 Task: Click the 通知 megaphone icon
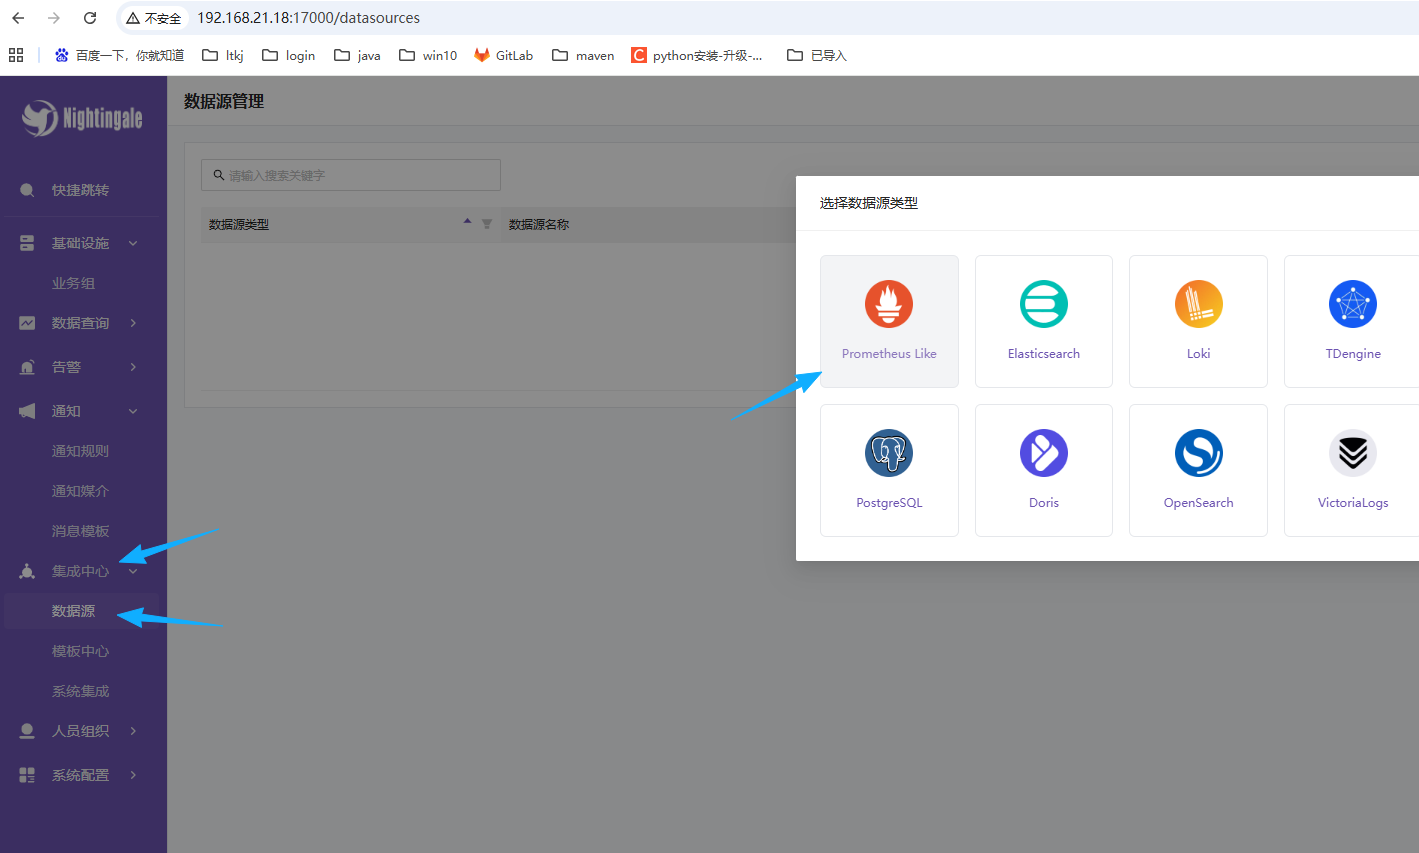(x=27, y=411)
